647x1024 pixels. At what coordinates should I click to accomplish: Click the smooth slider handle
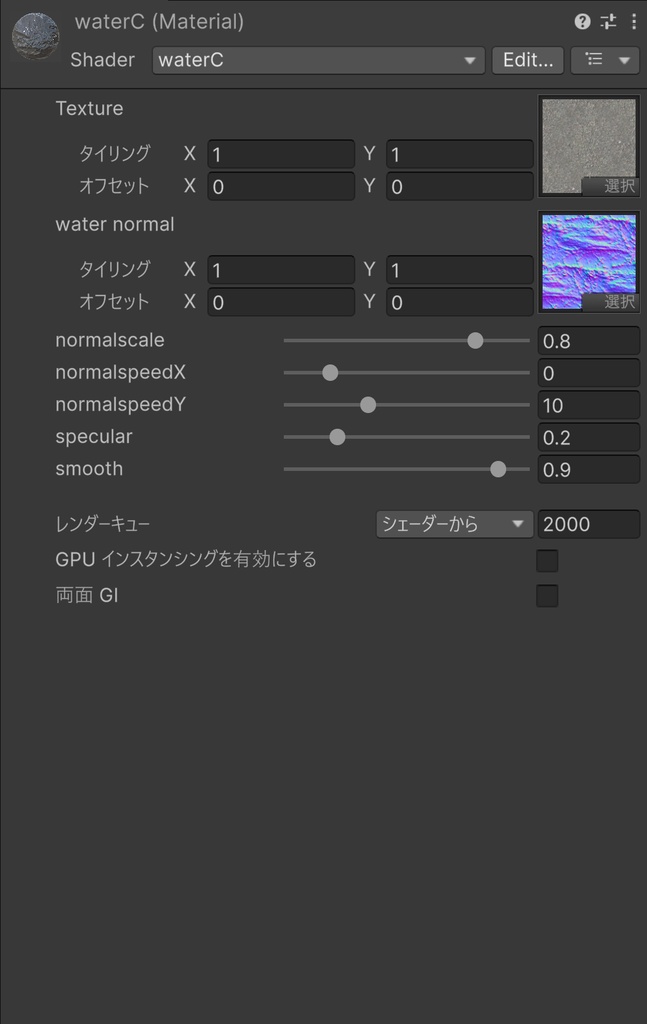498,468
